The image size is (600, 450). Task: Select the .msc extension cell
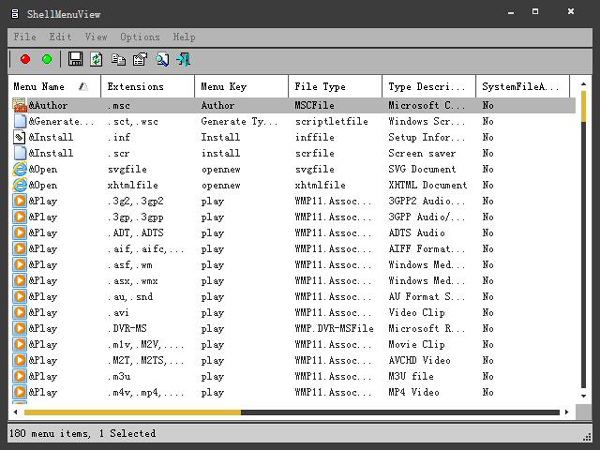[119, 106]
